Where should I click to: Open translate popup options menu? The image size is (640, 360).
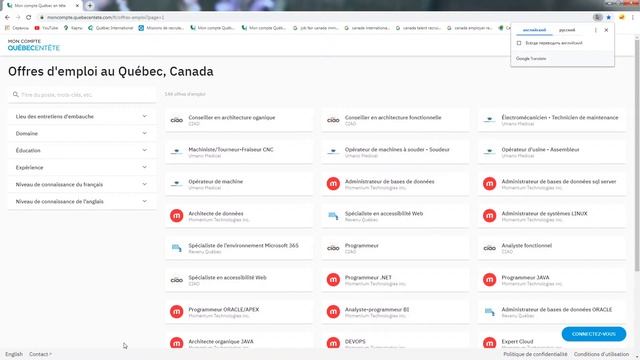(x=596, y=30)
